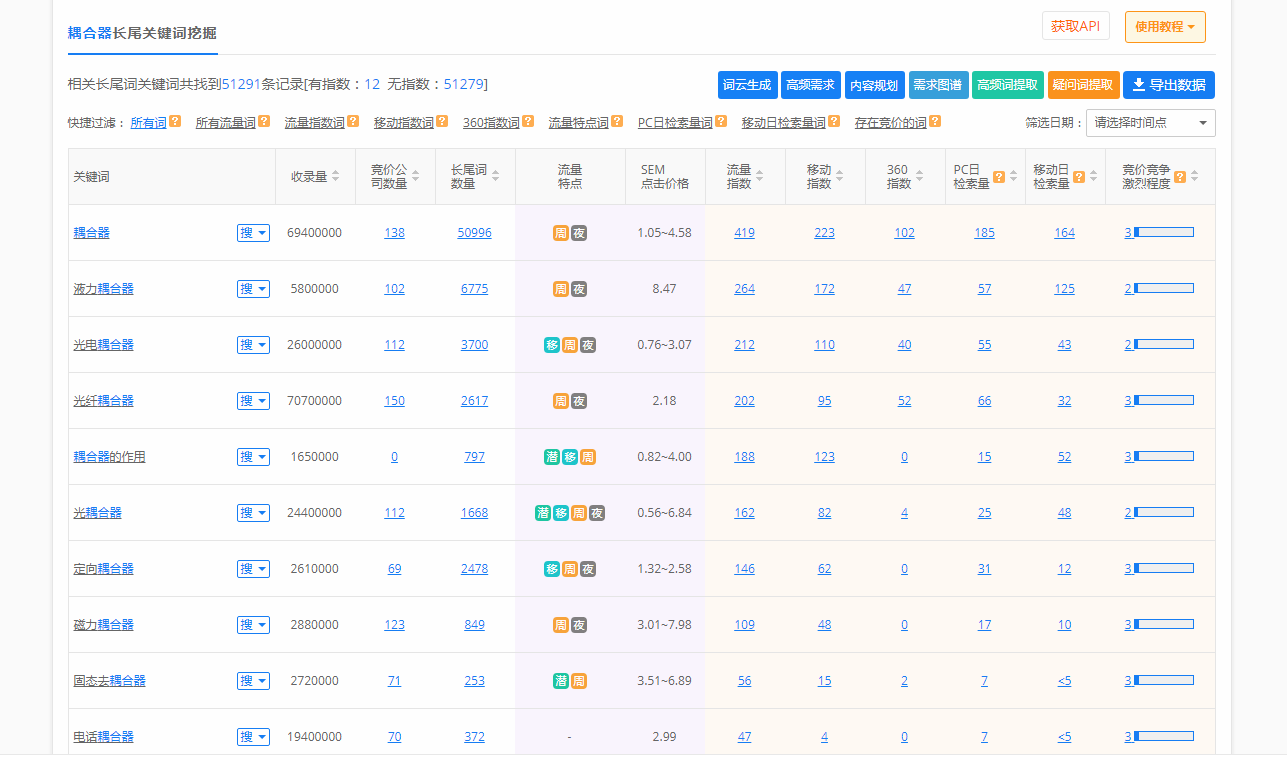Click sort arrows in 长尾词数量 header
The height and width of the screenshot is (758, 1287).
(x=496, y=176)
